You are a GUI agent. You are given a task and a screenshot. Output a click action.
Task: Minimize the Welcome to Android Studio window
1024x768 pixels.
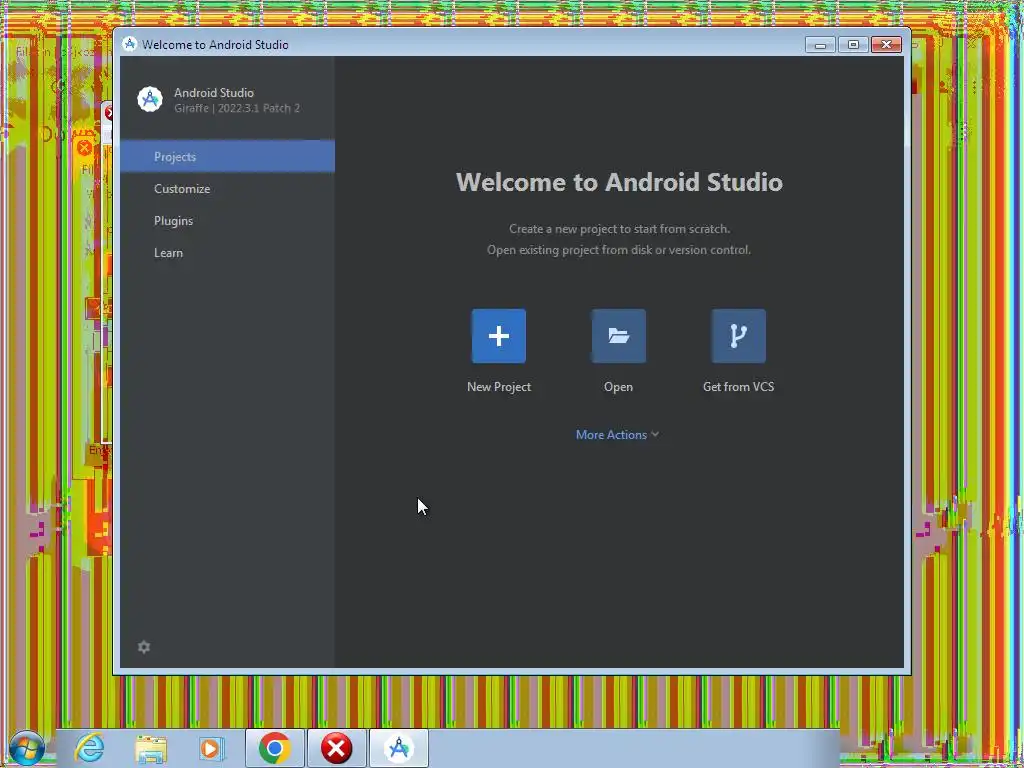click(x=820, y=44)
